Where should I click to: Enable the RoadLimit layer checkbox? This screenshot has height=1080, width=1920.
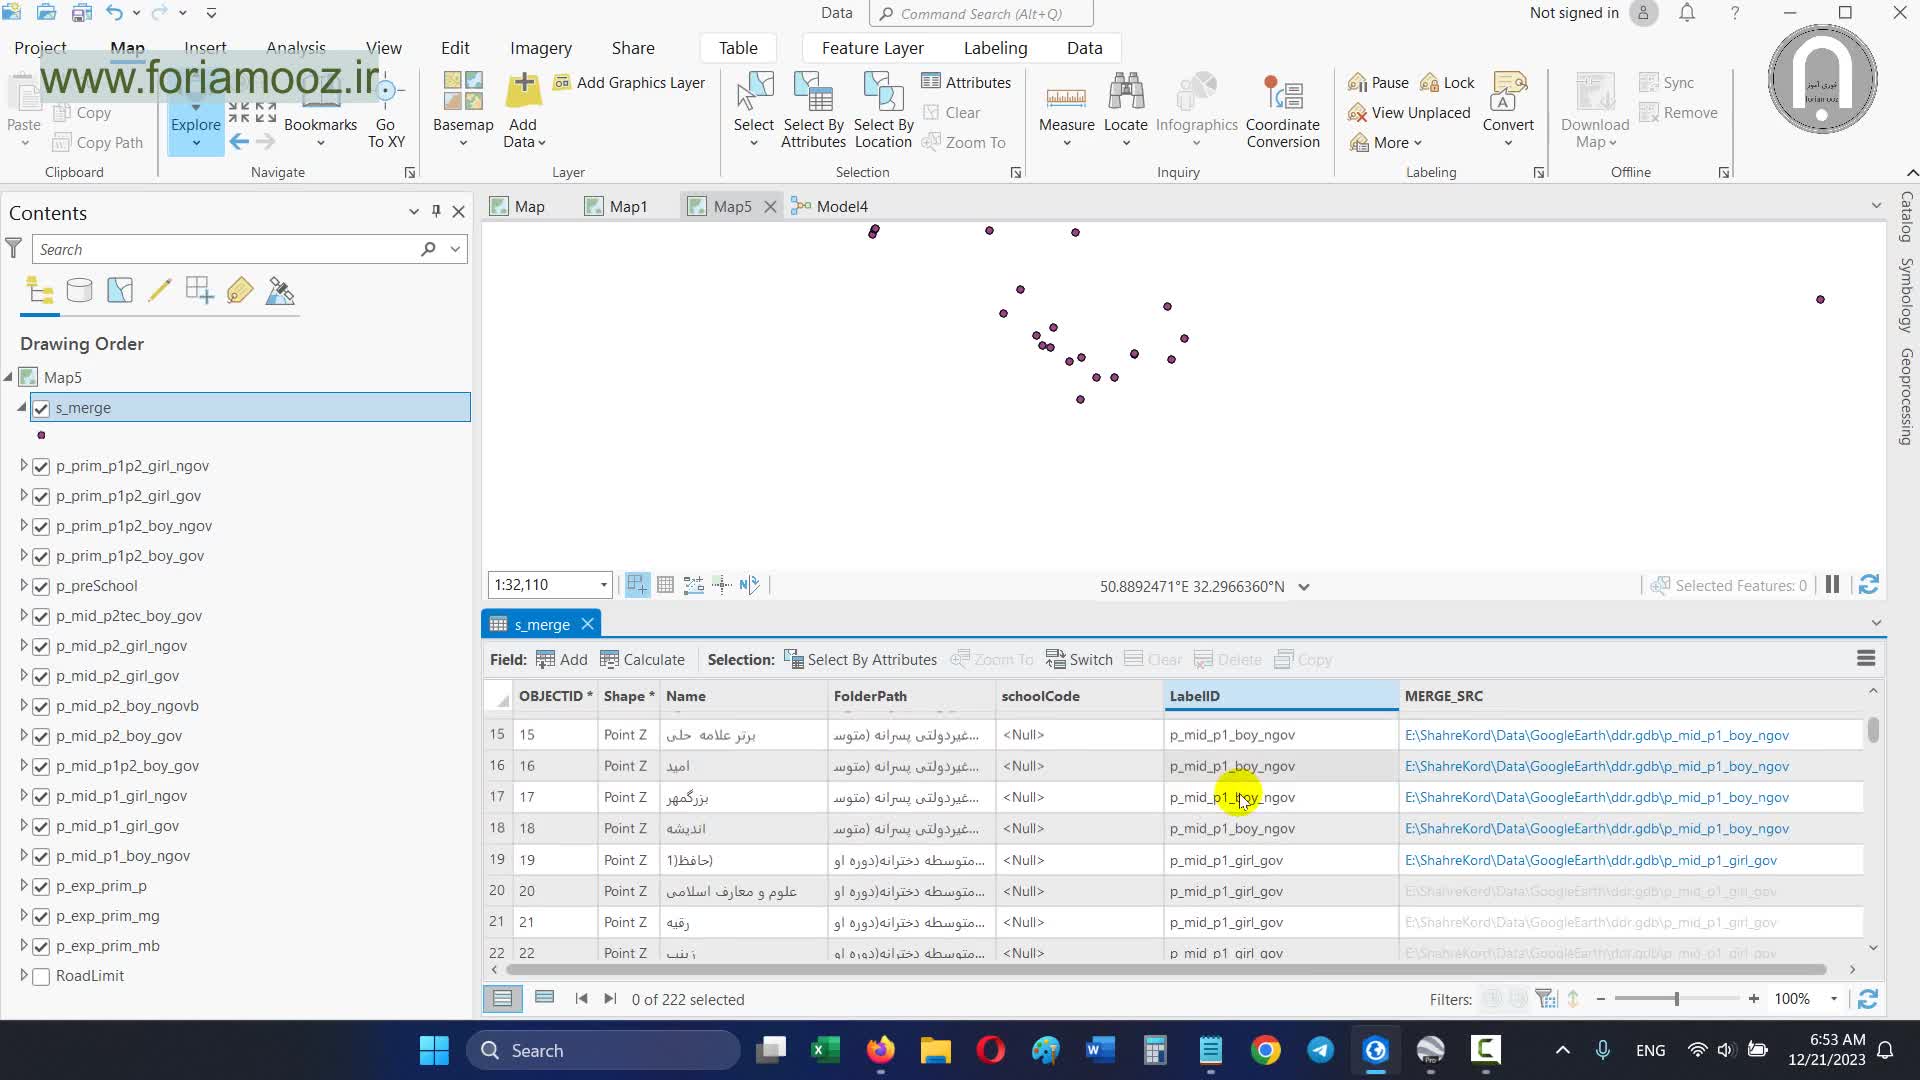(x=41, y=976)
